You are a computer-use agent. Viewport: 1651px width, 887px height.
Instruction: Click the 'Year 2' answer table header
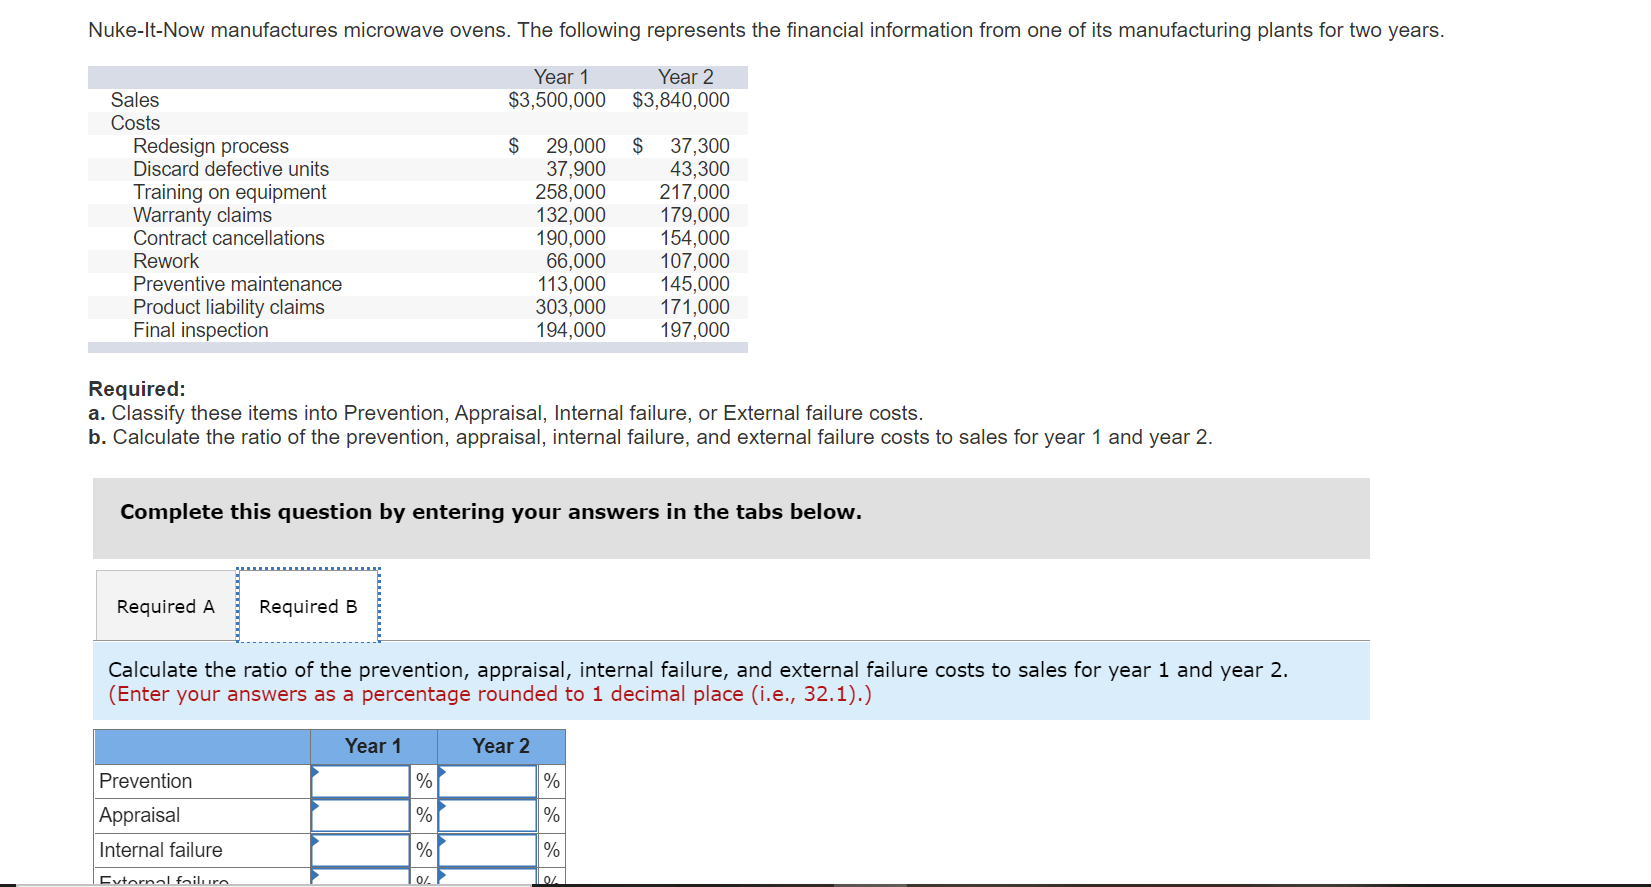501,746
